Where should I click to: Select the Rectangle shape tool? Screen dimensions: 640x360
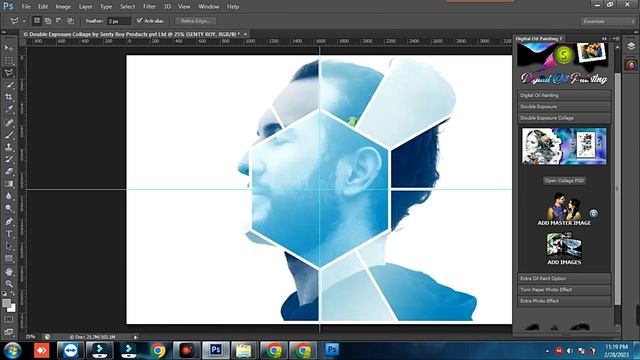(x=9, y=258)
